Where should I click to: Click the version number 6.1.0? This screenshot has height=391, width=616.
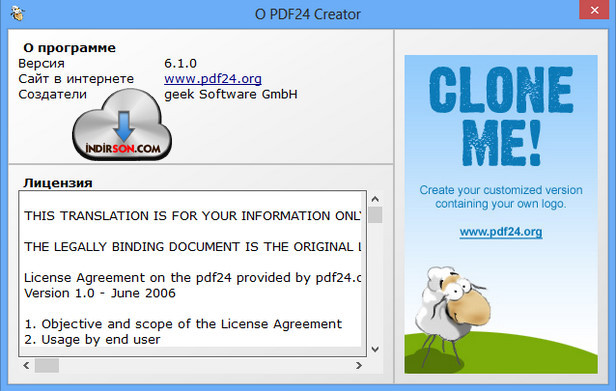[180, 63]
